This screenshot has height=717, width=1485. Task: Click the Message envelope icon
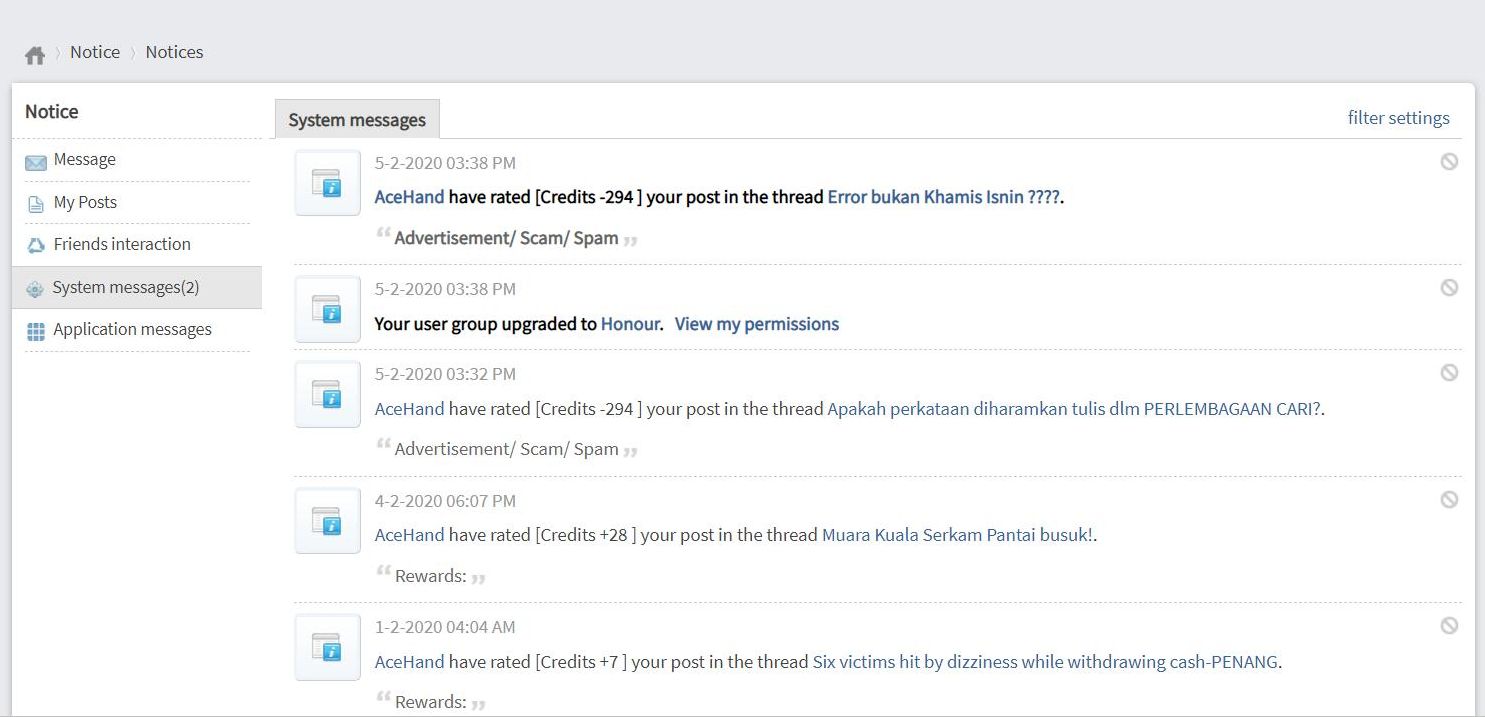[36, 162]
